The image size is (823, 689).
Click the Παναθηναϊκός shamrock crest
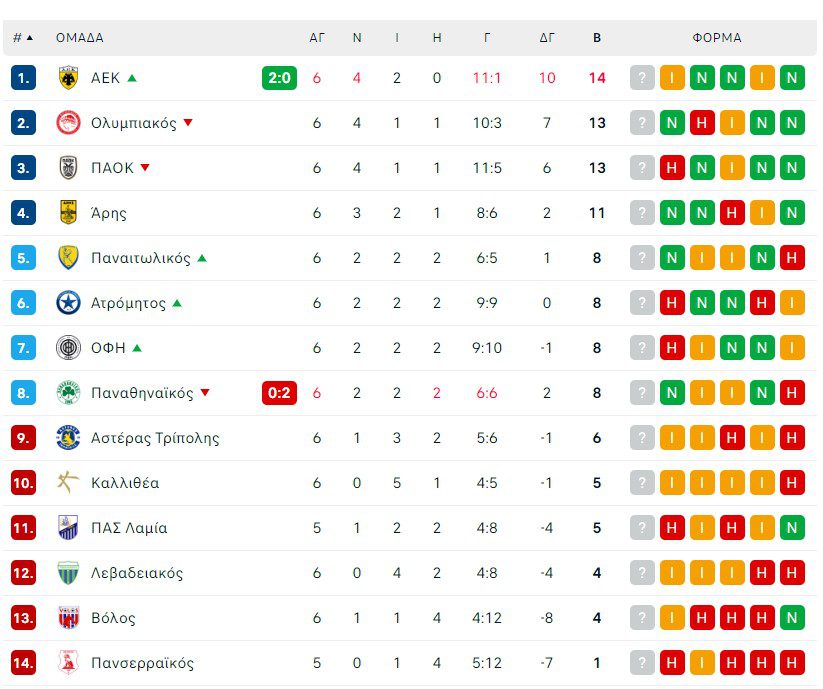pyautogui.click(x=68, y=393)
